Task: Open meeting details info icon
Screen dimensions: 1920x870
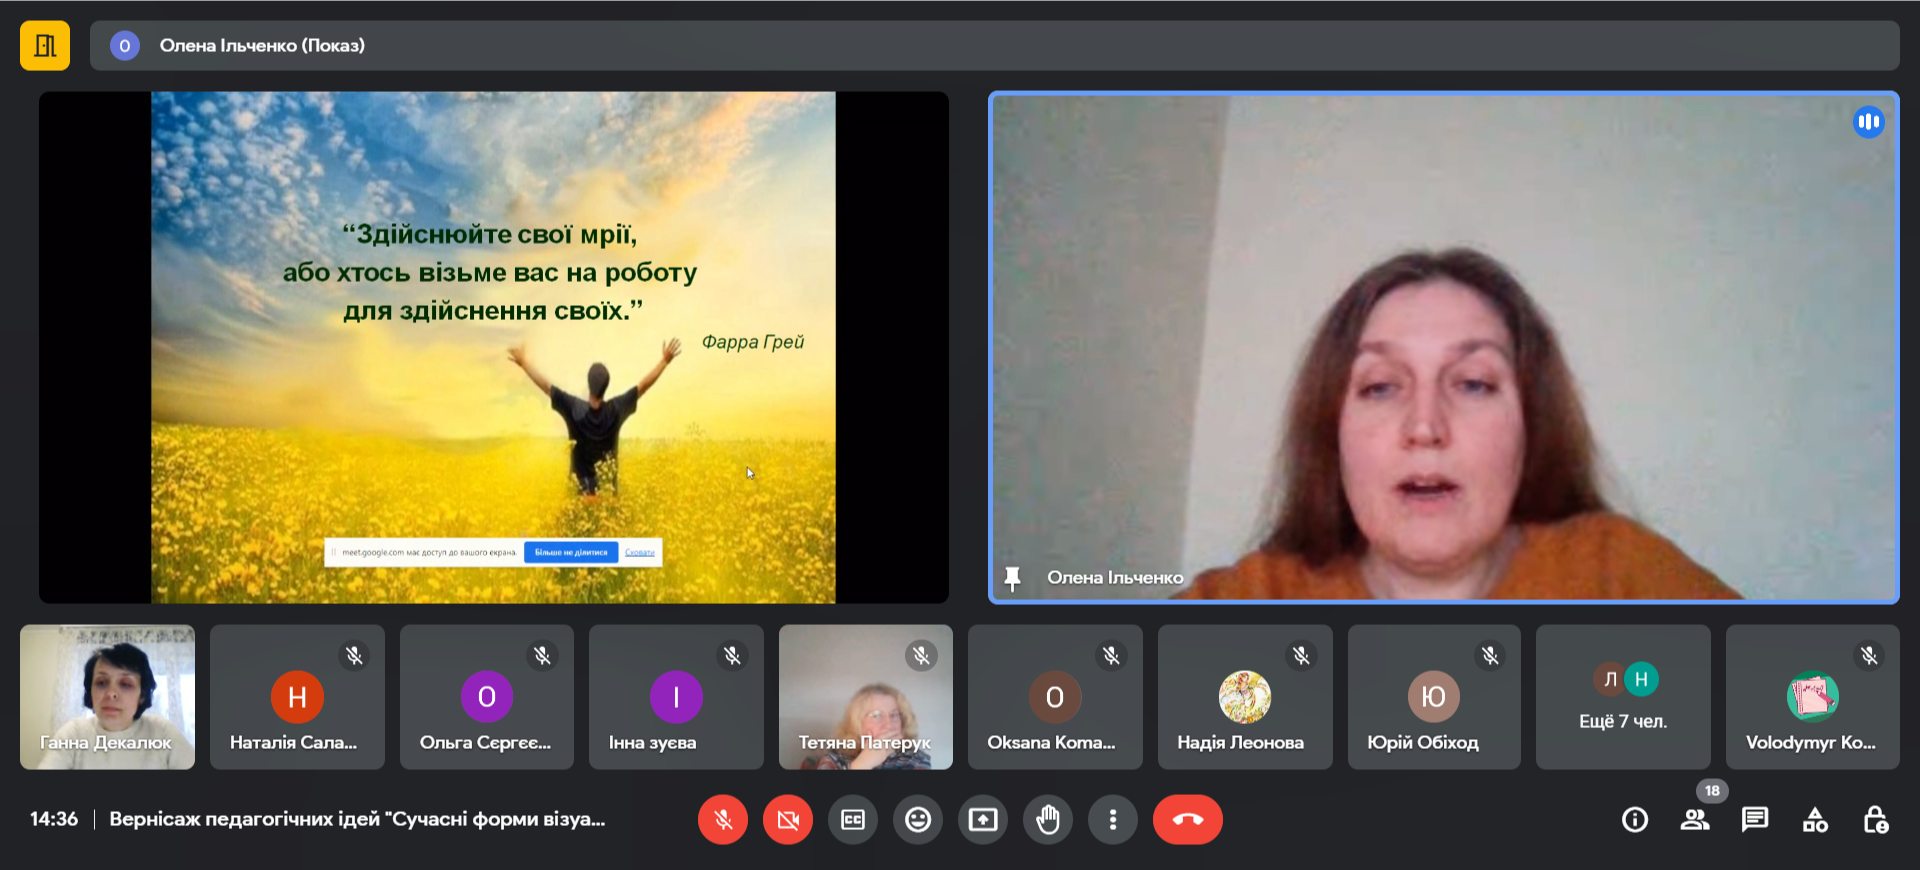Action: pyautogui.click(x=1635, y=820)
